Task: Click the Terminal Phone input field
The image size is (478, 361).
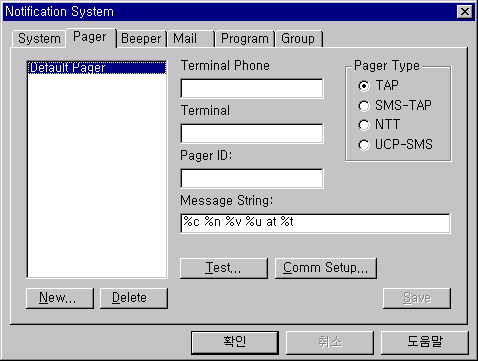Action: [x=252, y=88]
